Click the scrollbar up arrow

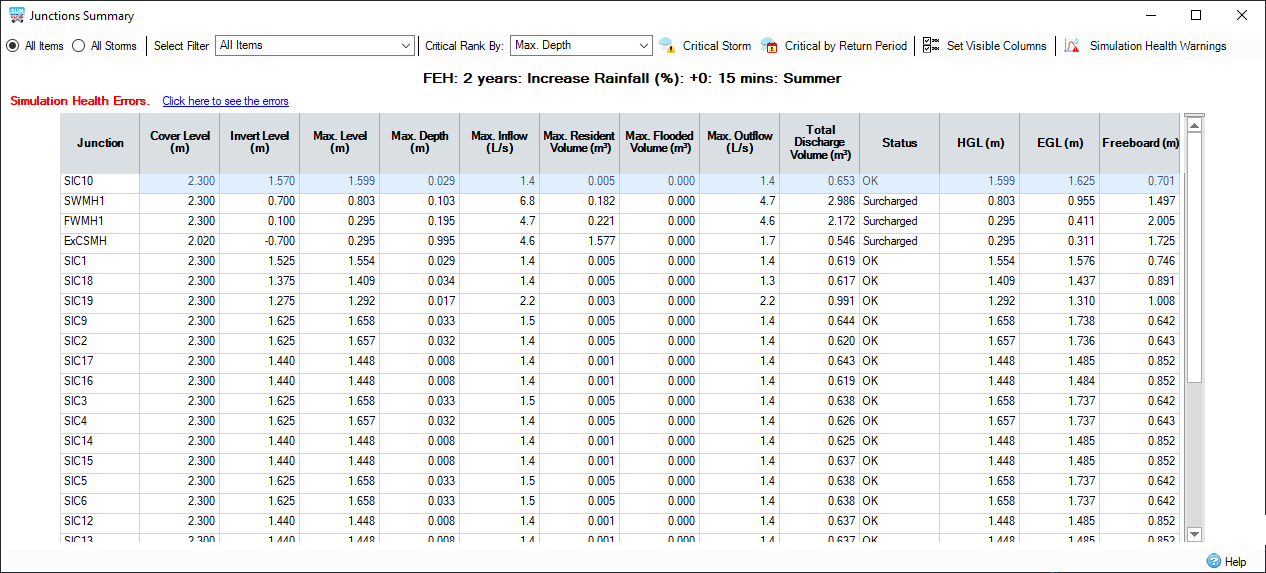(x=1193, y=123)
